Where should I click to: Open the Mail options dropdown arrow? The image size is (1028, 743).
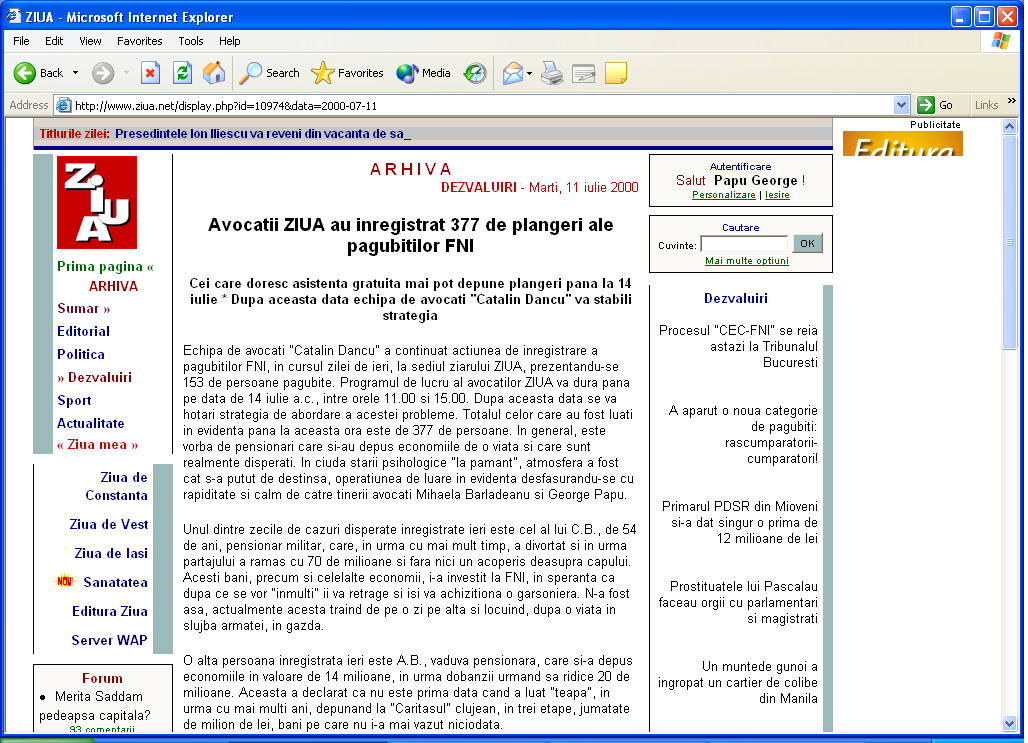click(529, 73)
